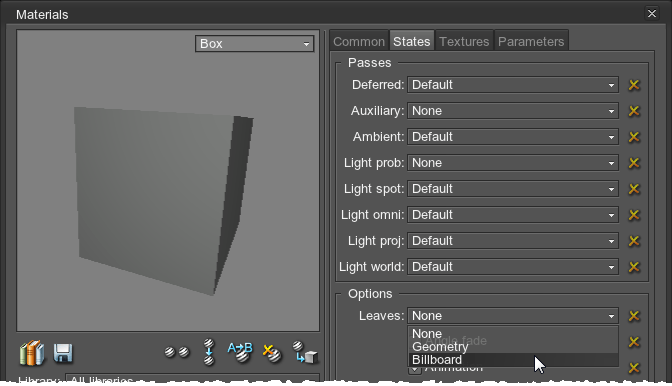Image resolution: width=672 pixels, height=386 pixels.
Task: Click the box material preview viewport
Action: point(168,180)
